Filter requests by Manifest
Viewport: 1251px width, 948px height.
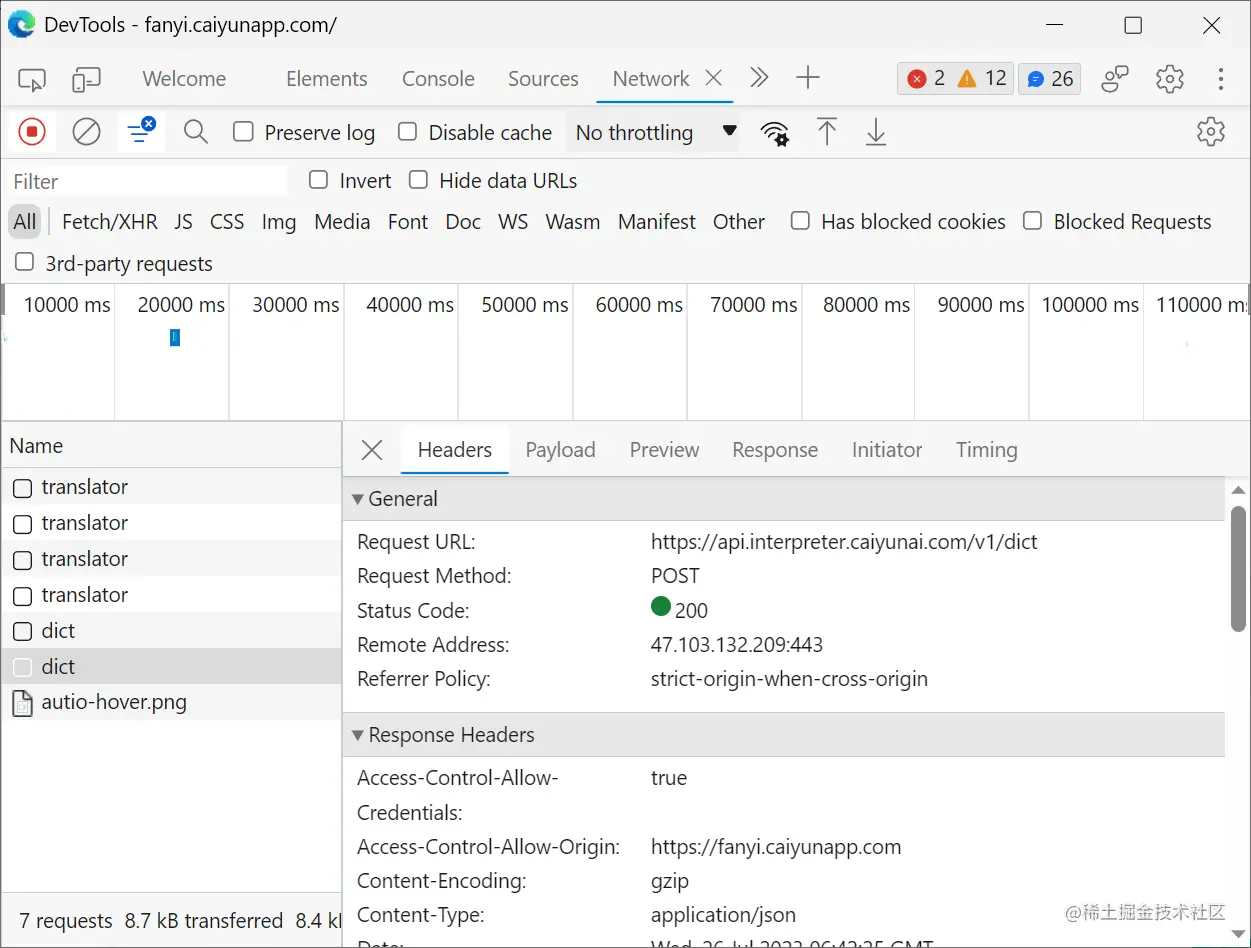click(x=657, y=222)
